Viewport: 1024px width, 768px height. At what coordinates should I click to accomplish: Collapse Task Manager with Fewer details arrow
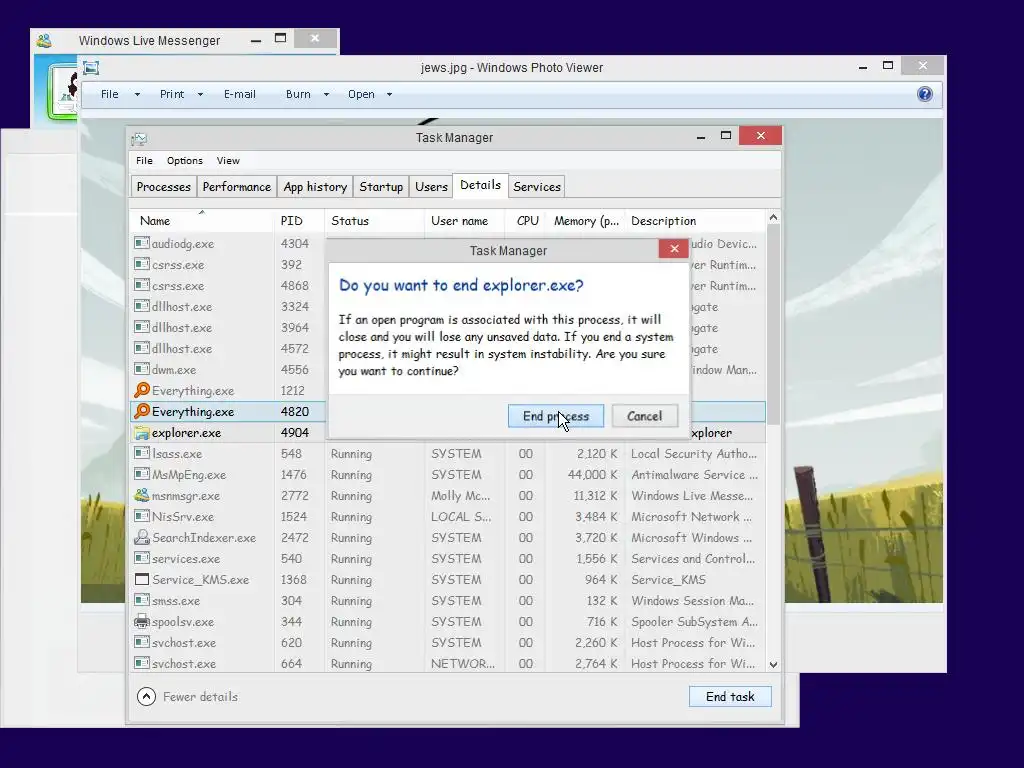pos(146,697)
